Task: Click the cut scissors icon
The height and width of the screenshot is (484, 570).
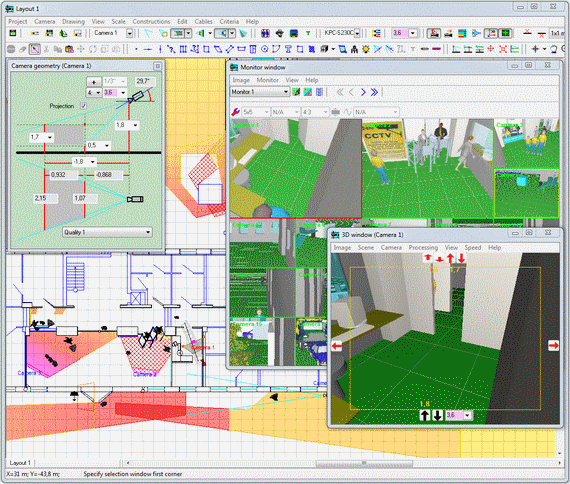Action: click(x=46, y=49)
